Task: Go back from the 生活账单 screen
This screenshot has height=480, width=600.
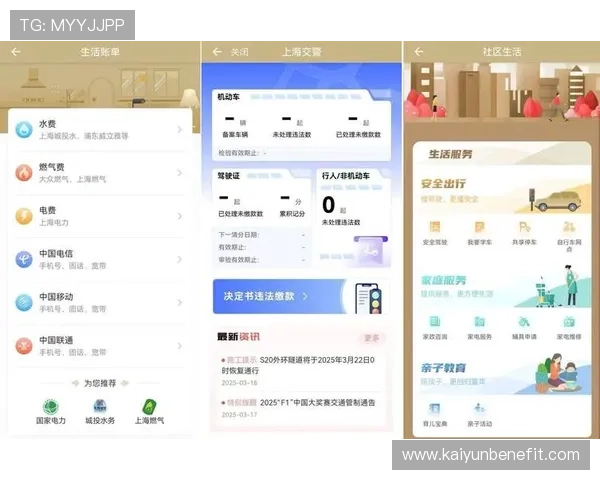Action: (x=16, y=52)
